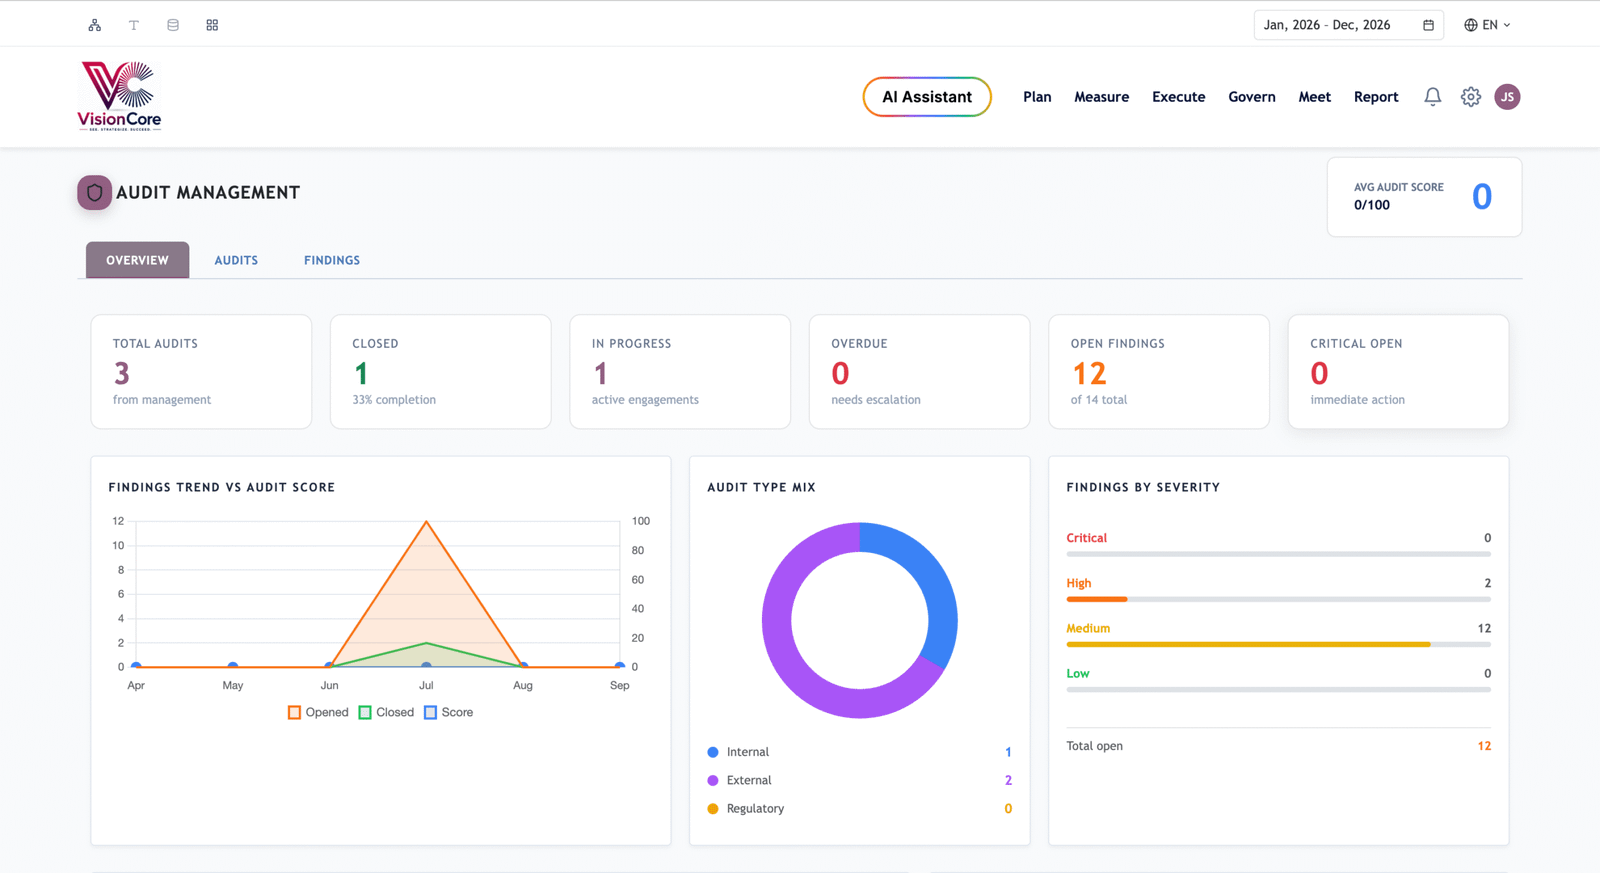Click the Internal legend color dot
Viewport: 1600px width, 873px height.
coord(713,752)
